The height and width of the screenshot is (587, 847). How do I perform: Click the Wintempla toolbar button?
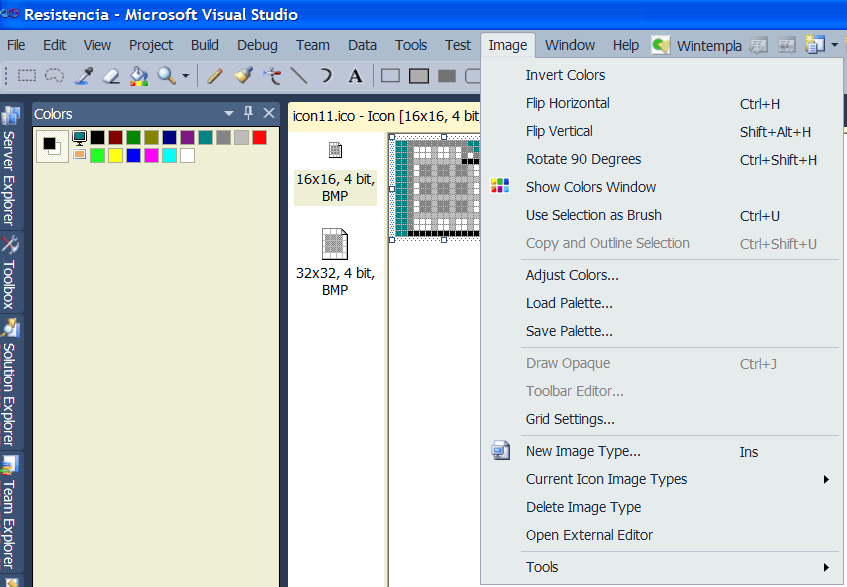(697, 46)
